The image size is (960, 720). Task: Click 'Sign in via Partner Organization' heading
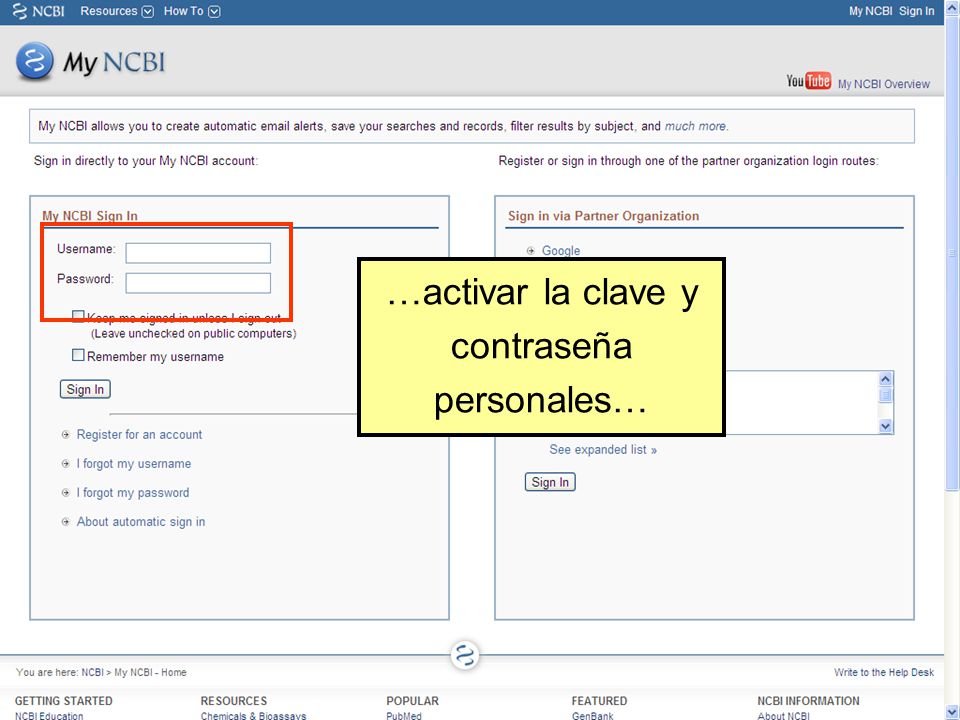coord(603,216)
